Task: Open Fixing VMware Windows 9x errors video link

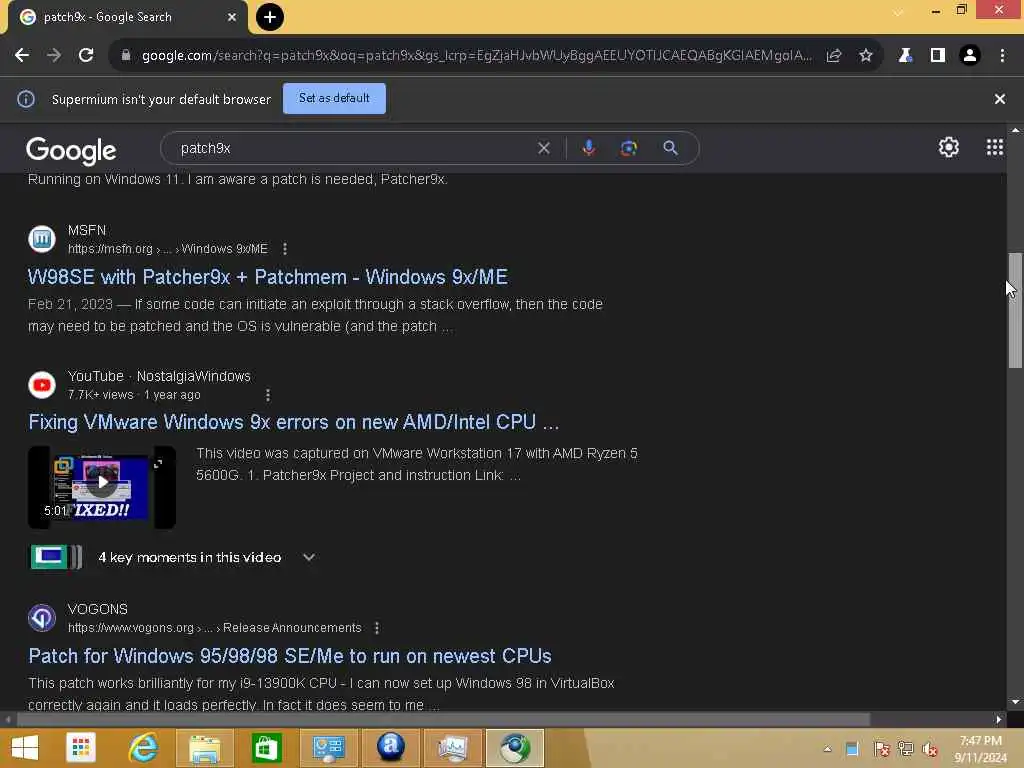Action: pos(294,422)
